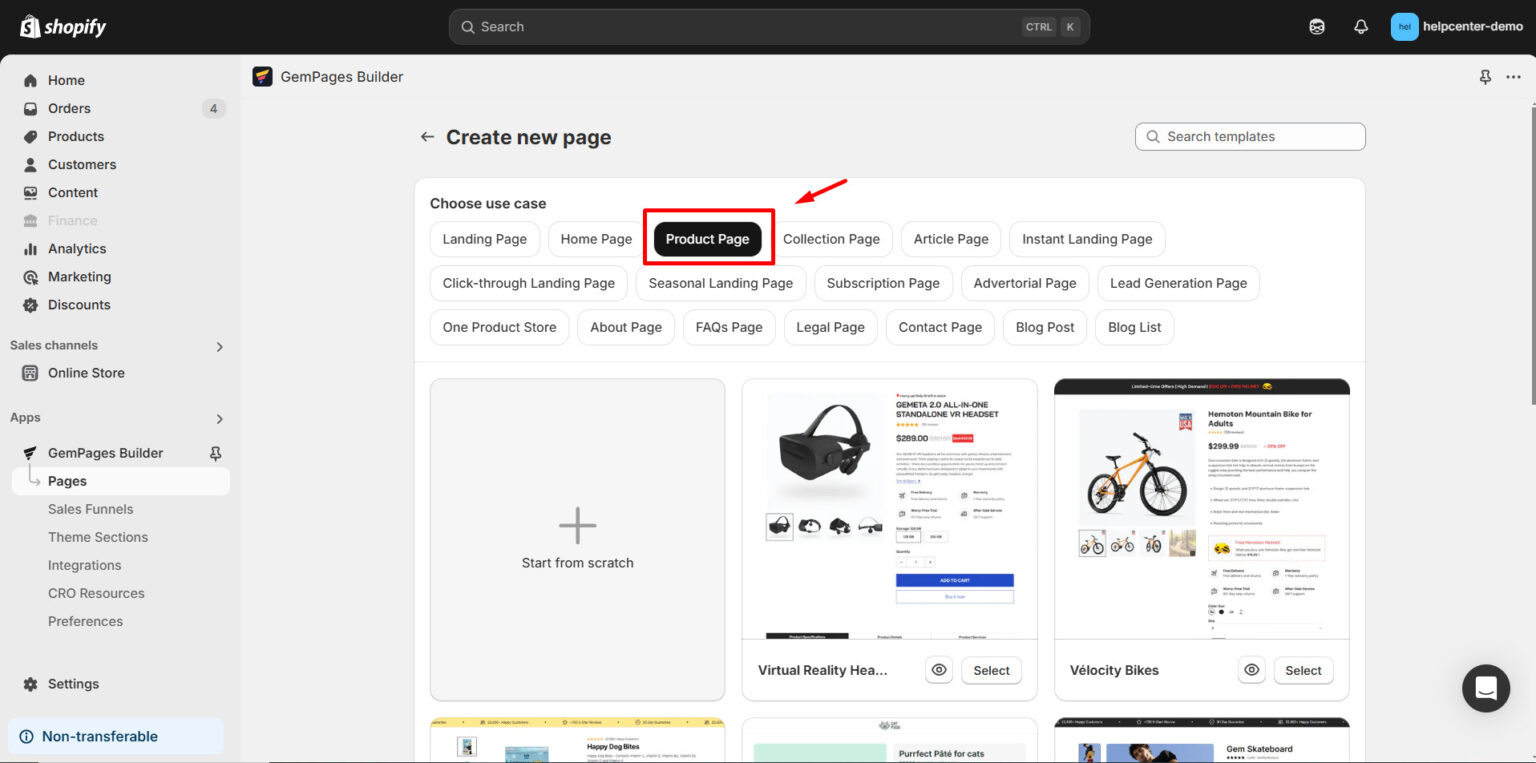The image size is (1536, 763).
Task: Expand the Apps section
Action: coord(219,418)
